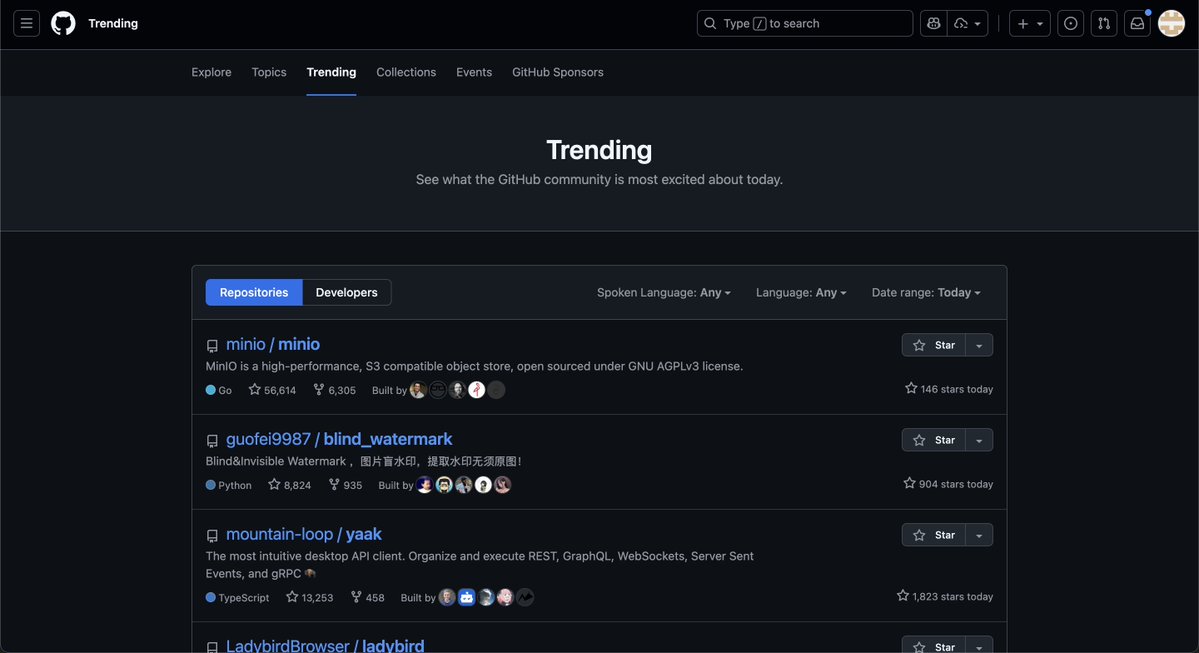Click first contributor avatar of blind_watermark
The image size is (1199, 653).
[424, 485]
